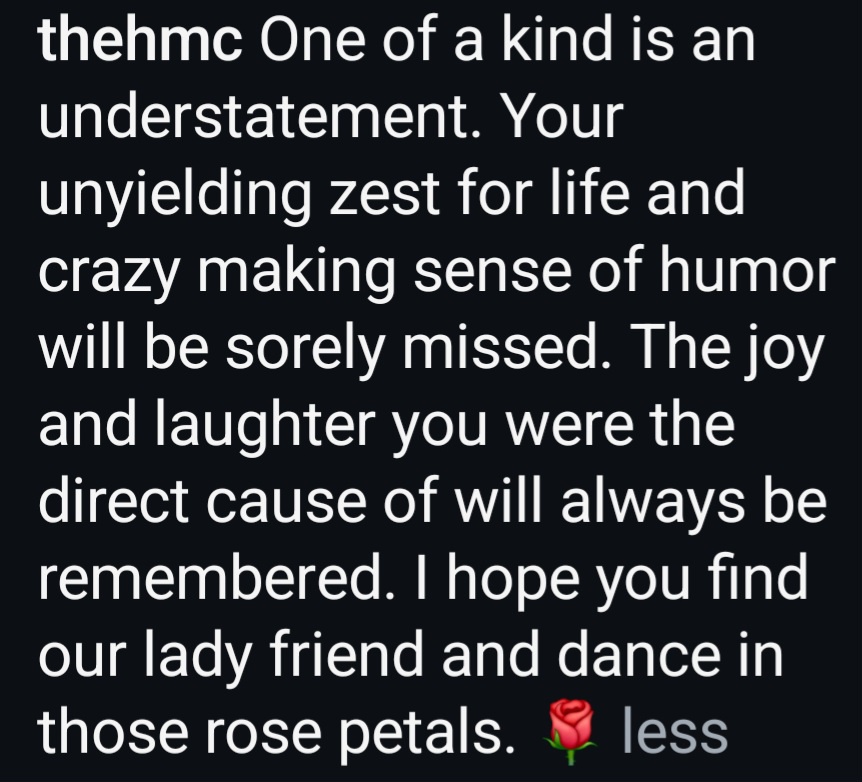Select the phrase sense of humor
The width and height of the screenshot is (862, 782).
pos(624,271)
